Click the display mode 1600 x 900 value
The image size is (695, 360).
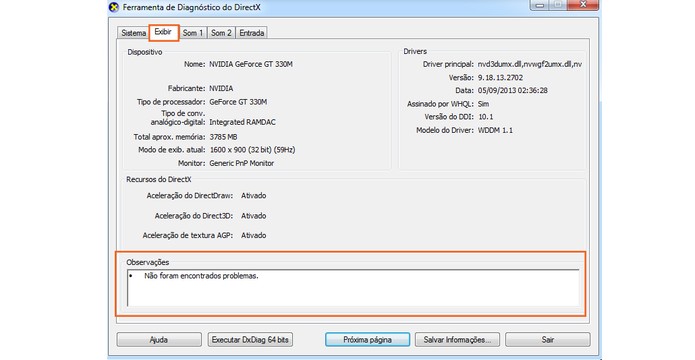pyautogui.click(x=252, y=150)
